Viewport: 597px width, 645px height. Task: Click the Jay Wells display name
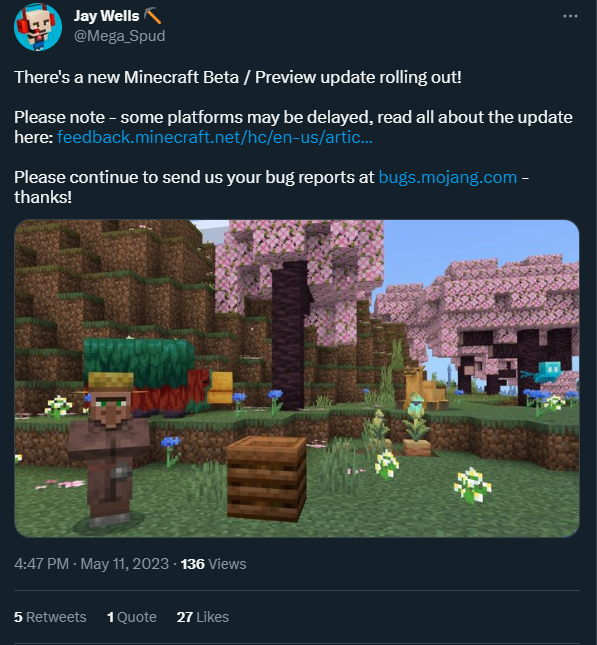(107, 16)
